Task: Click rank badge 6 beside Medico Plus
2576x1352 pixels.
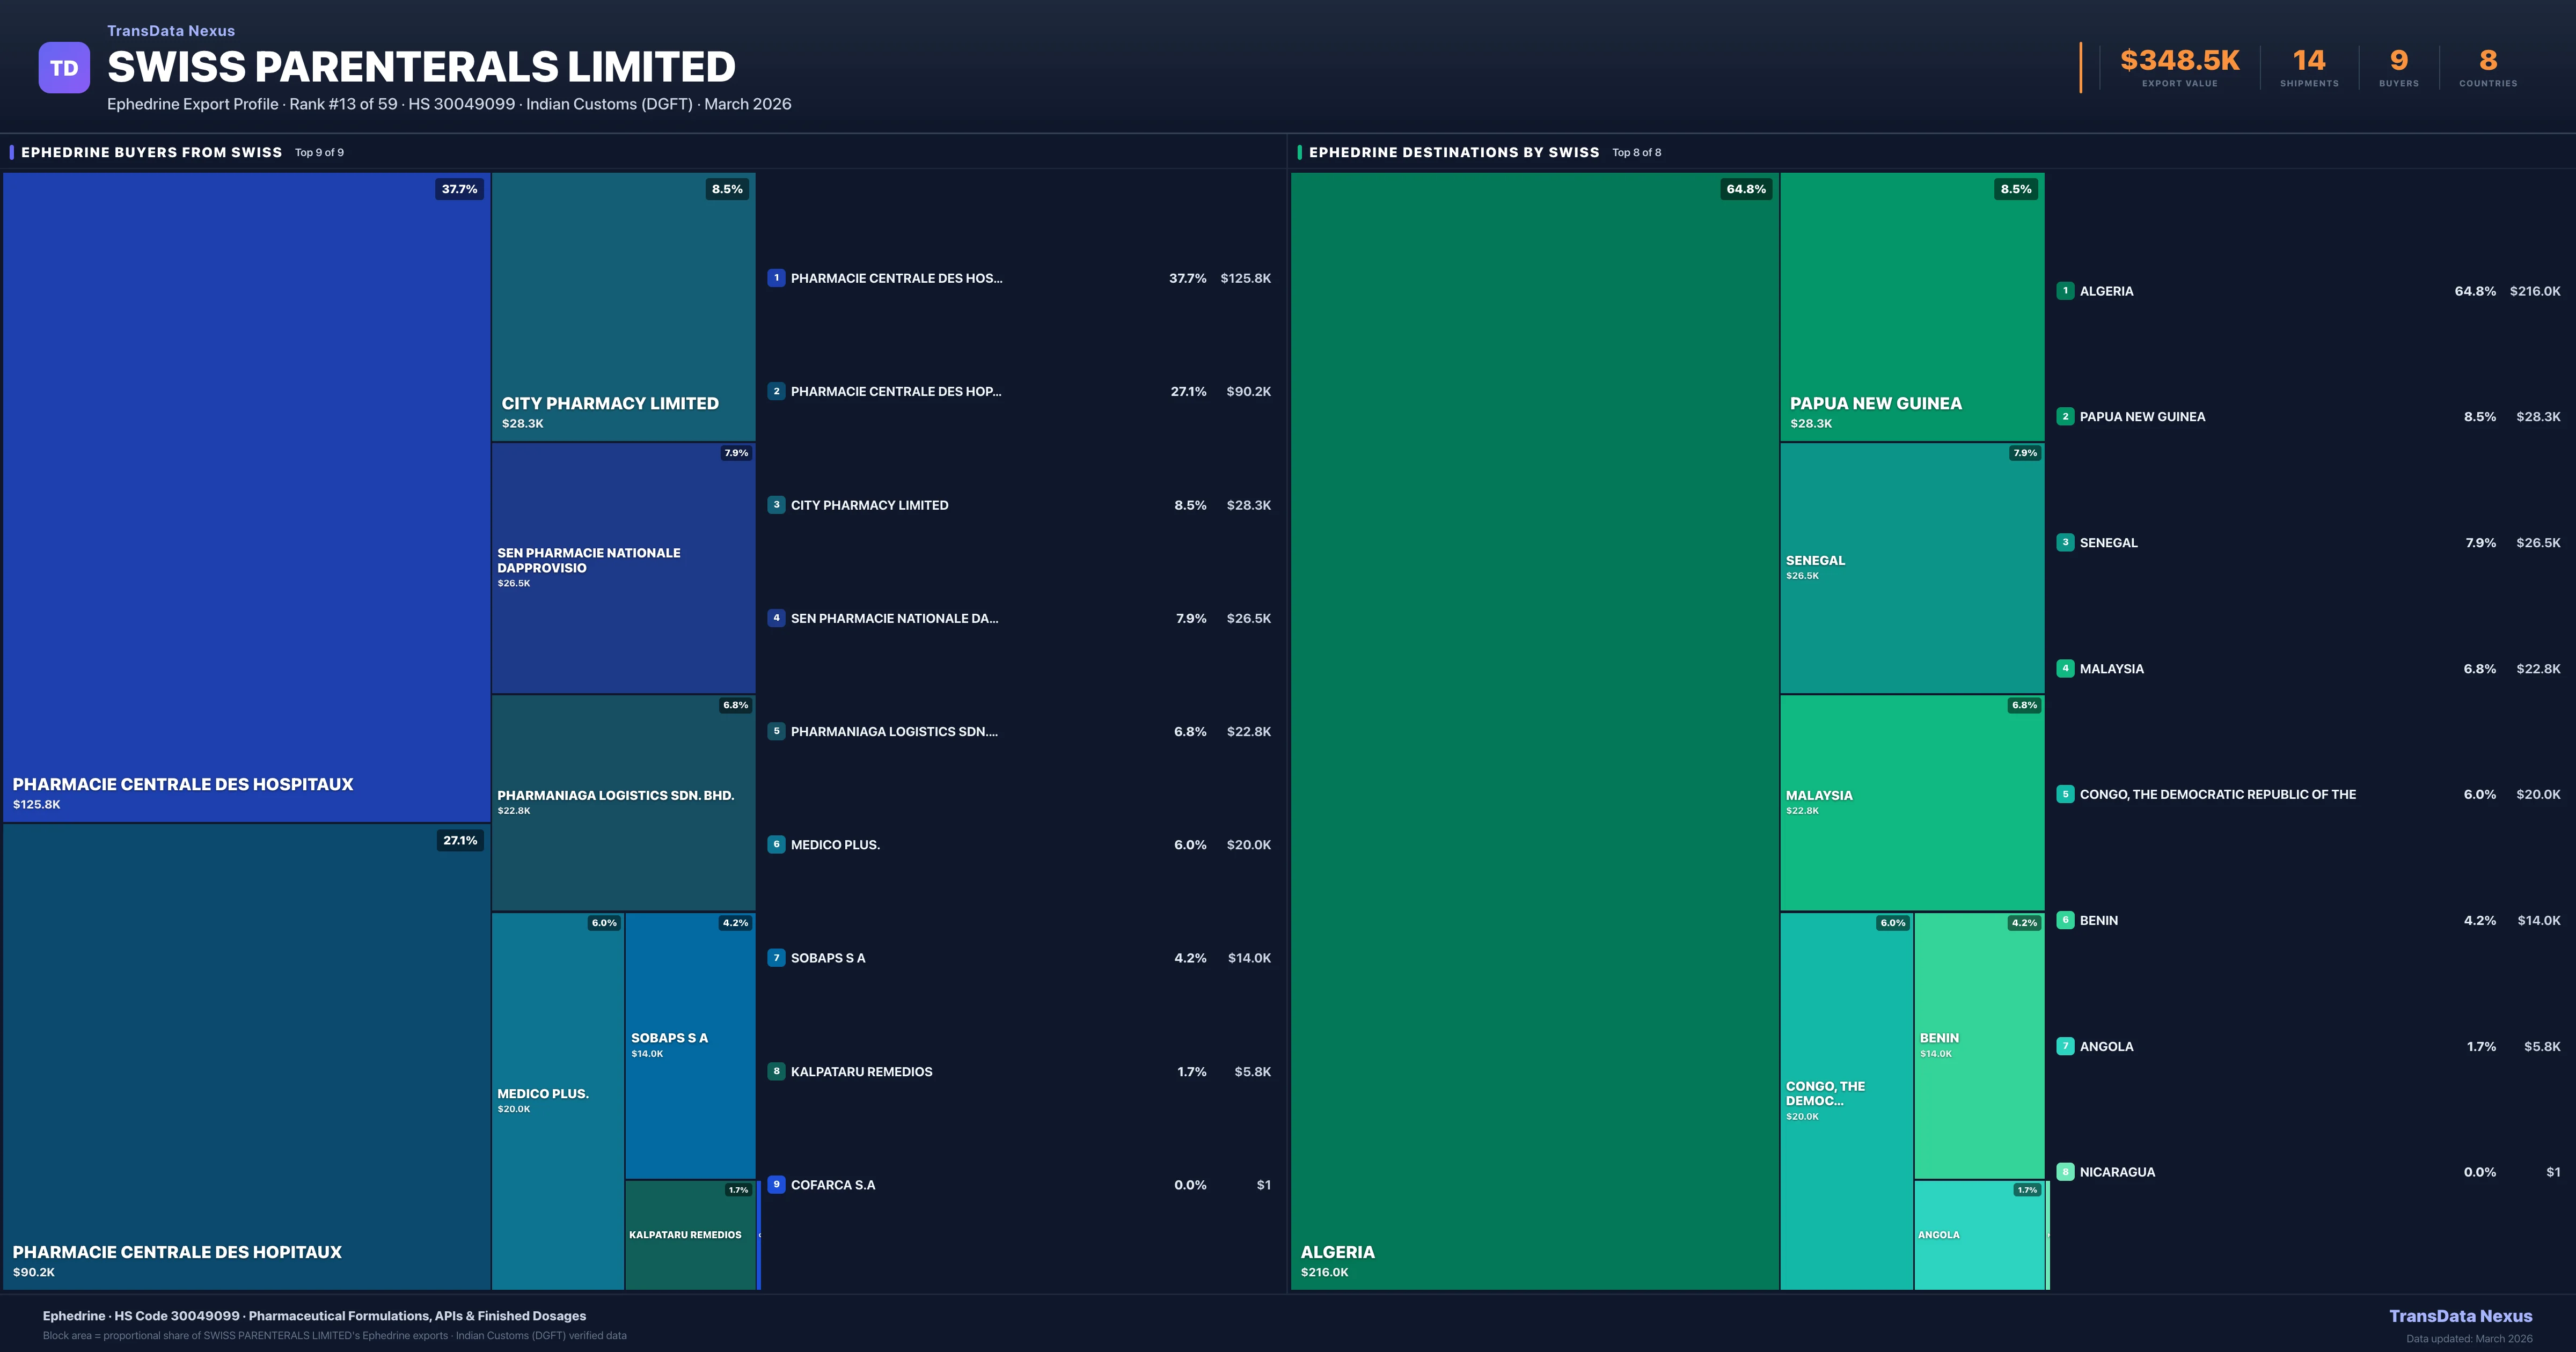Action: 776,845
